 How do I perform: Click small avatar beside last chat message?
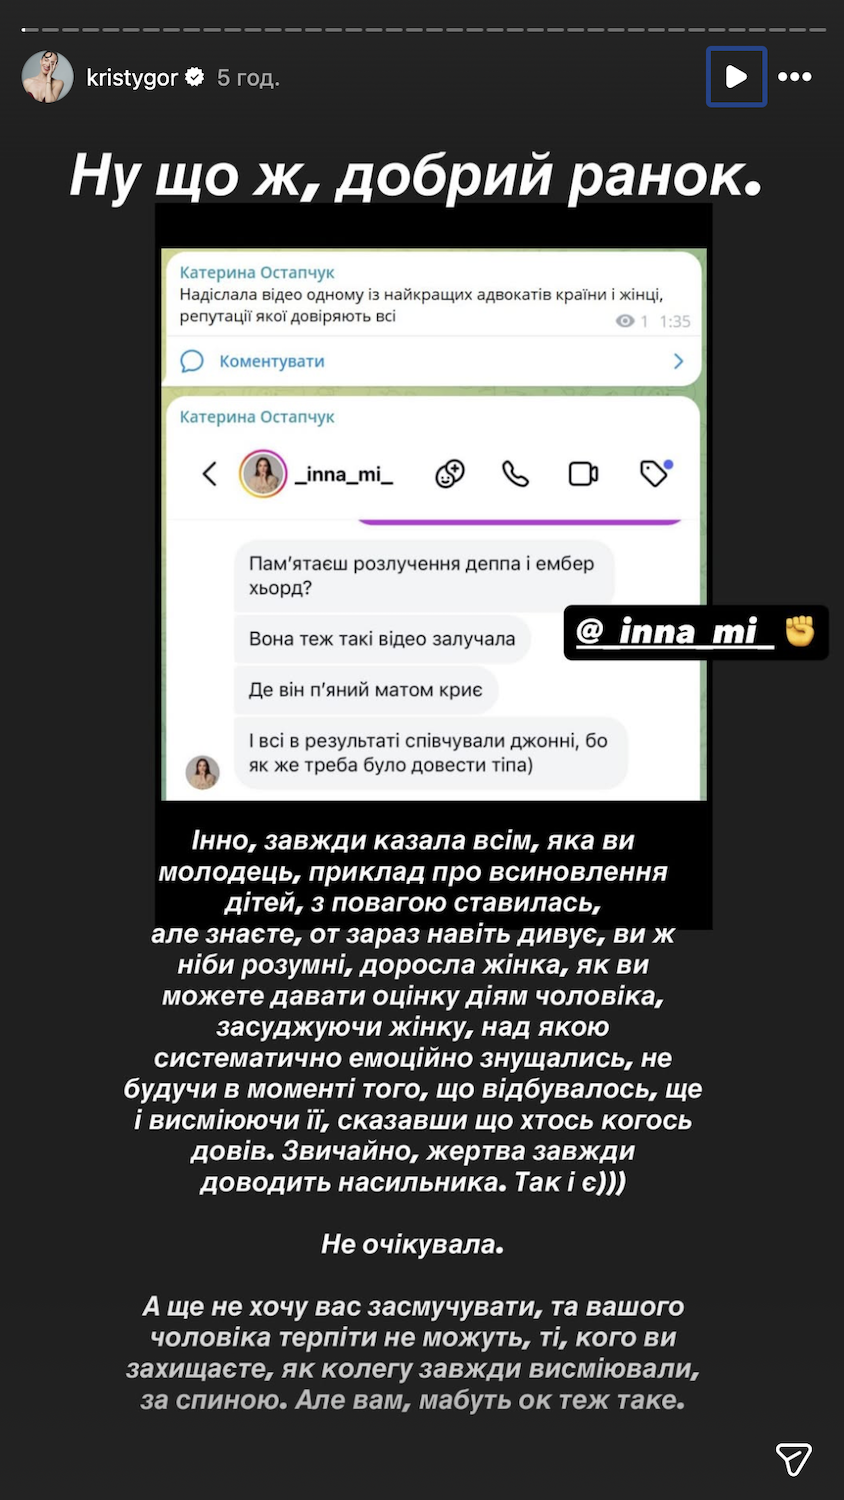click(203, 772)
